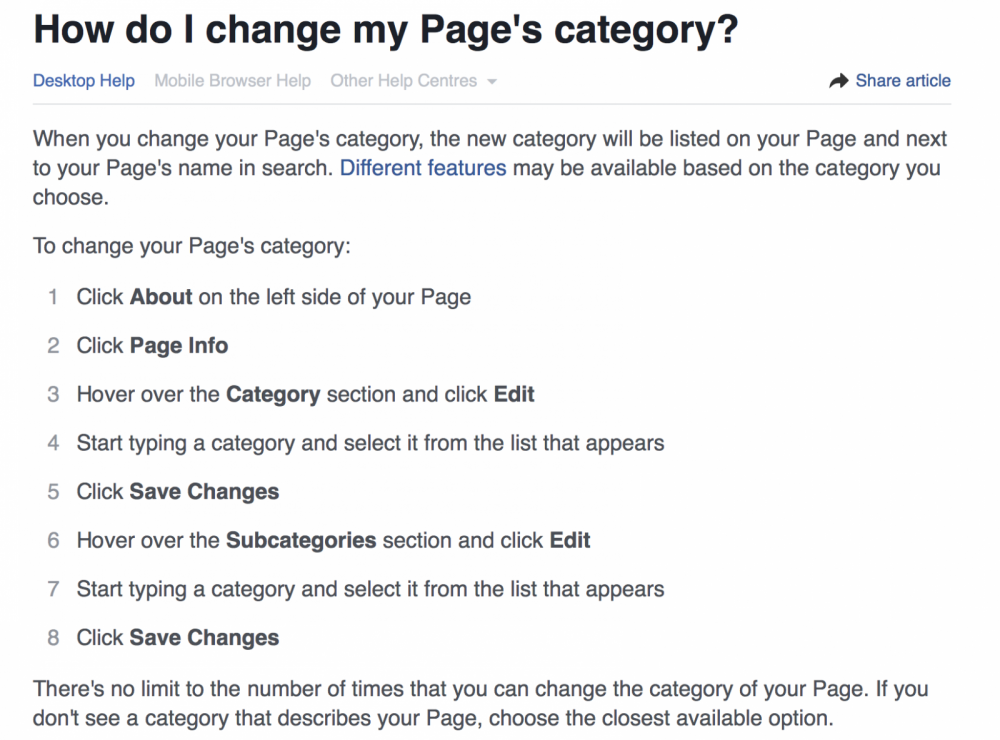The width and height of the screenshot is (1000, 740).
Task: Click the "To change your Page's category:" line
Action: coord(191,246)
